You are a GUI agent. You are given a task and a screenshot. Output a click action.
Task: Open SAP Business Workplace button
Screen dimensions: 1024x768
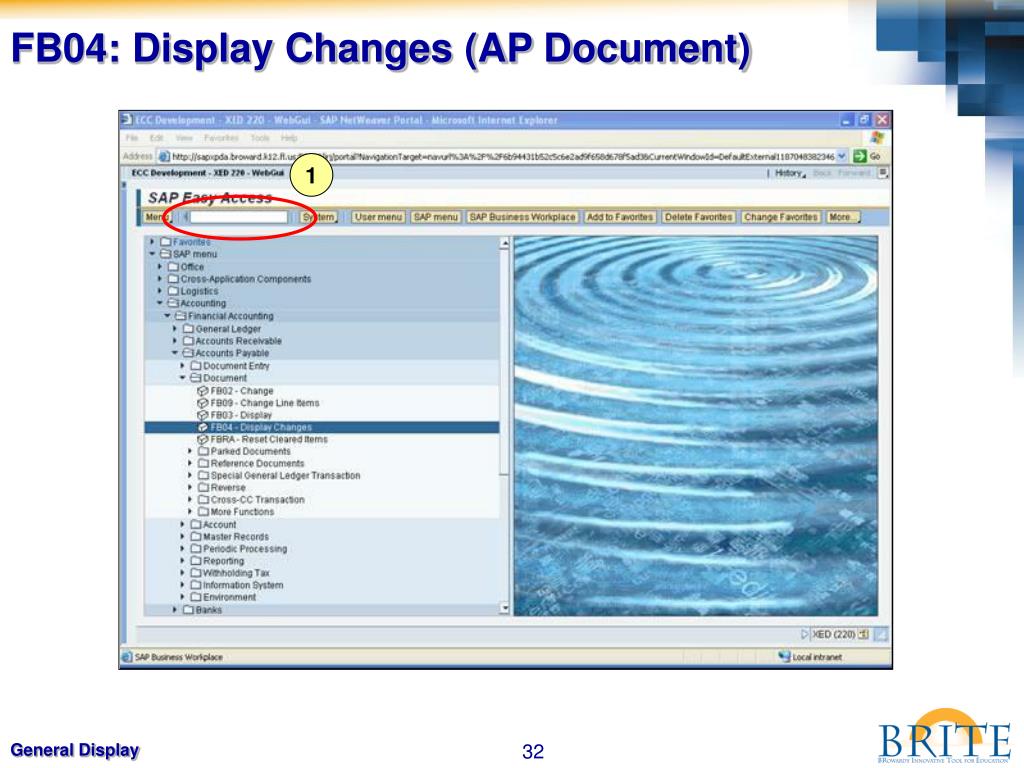(522, 217)
